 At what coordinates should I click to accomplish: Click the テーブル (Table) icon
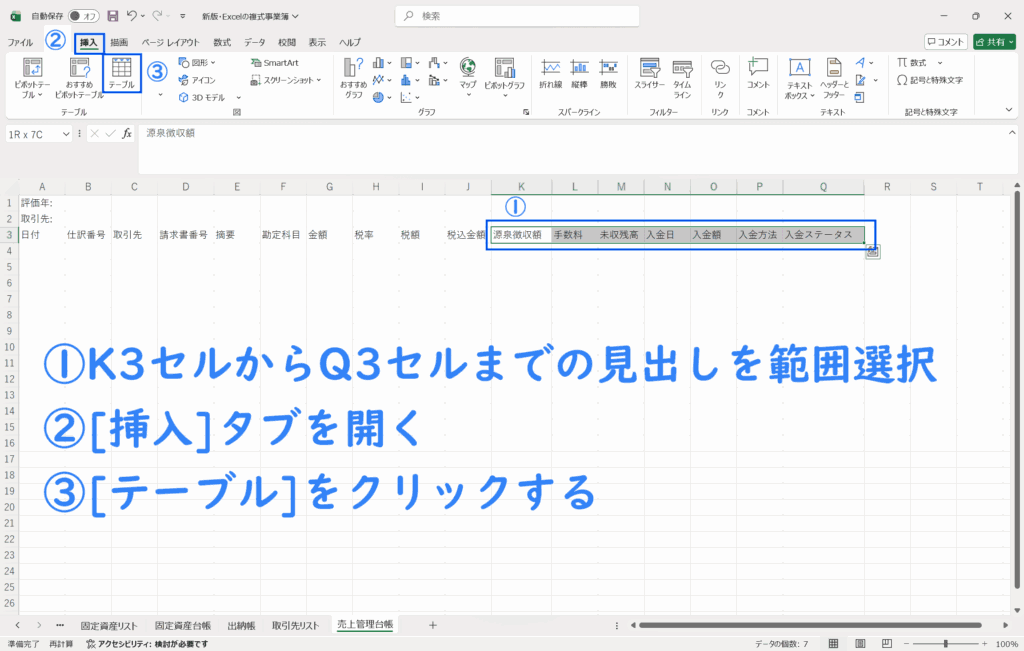click(x=122, y=73)
